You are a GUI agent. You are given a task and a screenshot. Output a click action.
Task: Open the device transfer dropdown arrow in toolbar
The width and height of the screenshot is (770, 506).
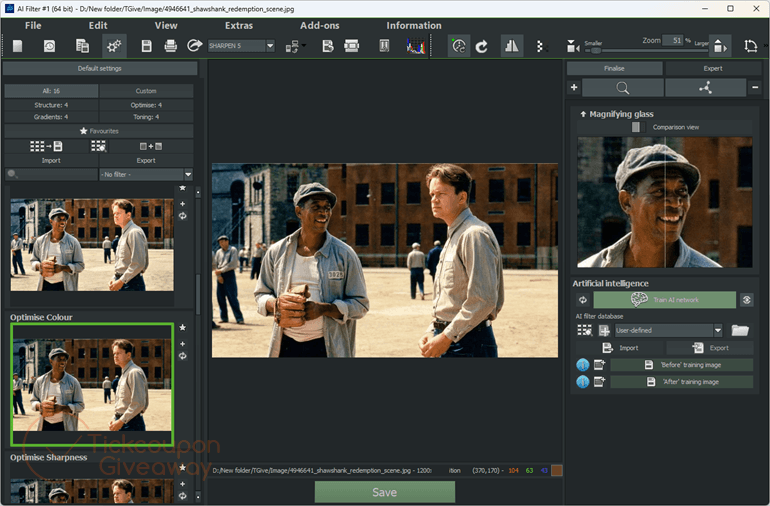[x=304, y=46]
